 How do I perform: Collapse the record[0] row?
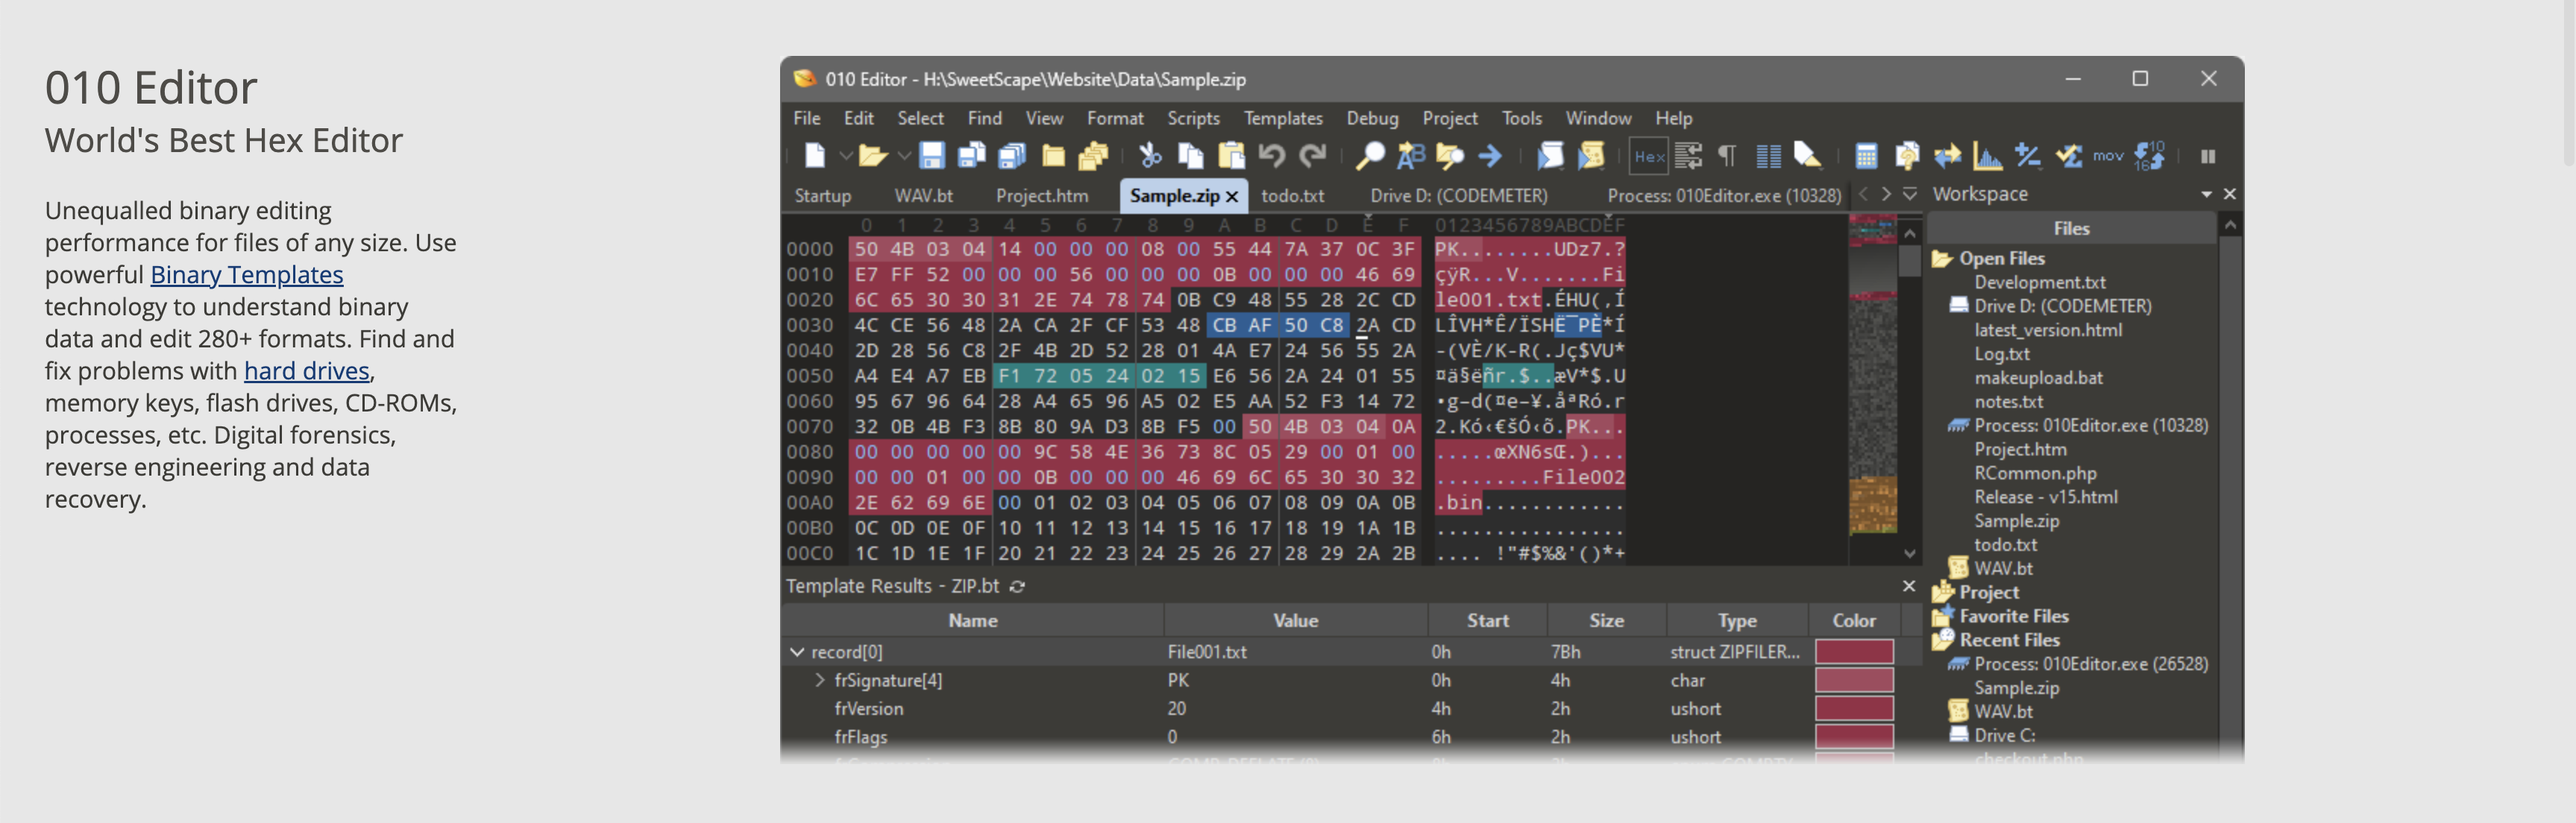pyautogui.click(x=797, y=652)
